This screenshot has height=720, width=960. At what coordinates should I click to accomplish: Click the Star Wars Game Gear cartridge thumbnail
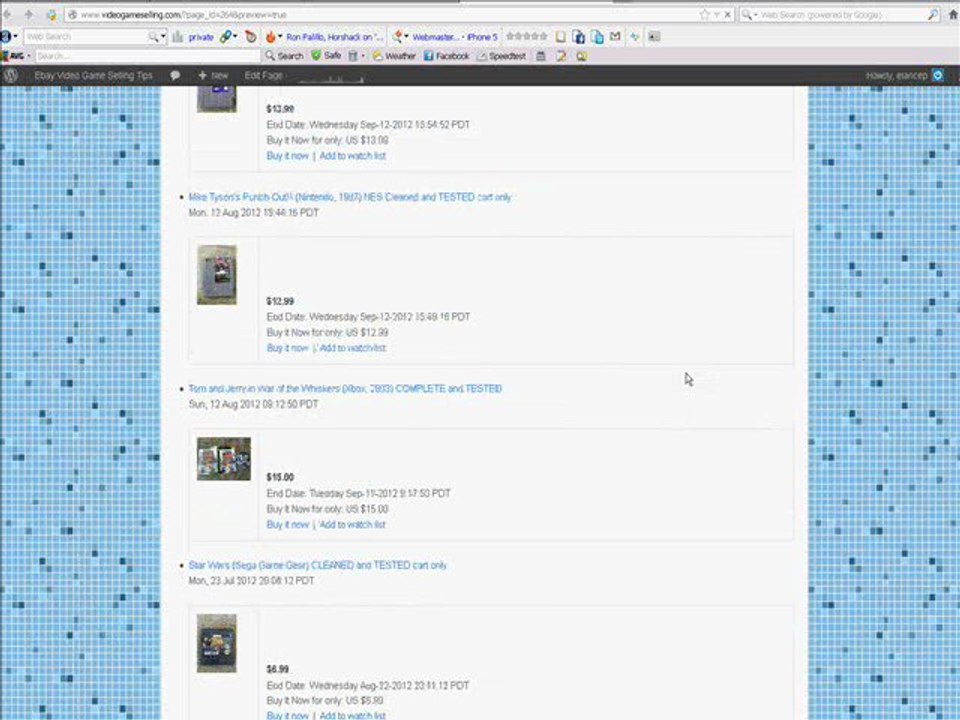point(217,643)
